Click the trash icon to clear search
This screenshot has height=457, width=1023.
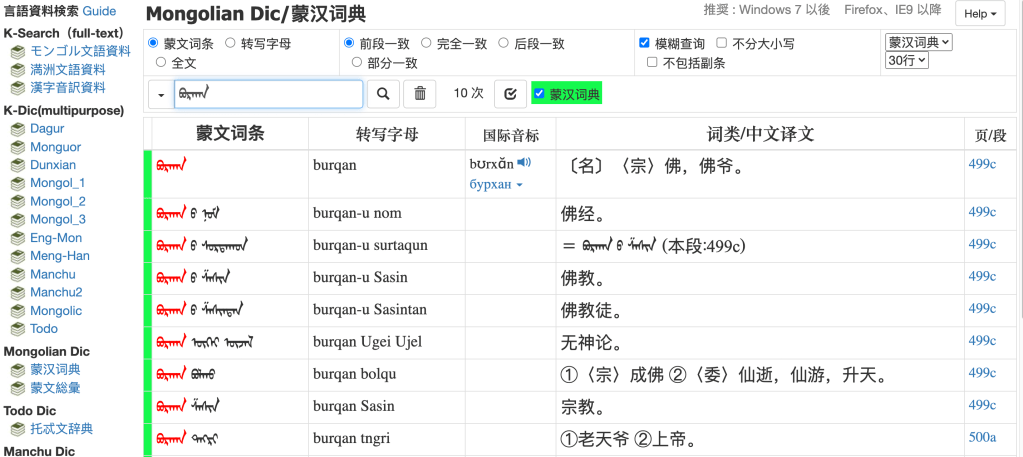pos(420,94)
